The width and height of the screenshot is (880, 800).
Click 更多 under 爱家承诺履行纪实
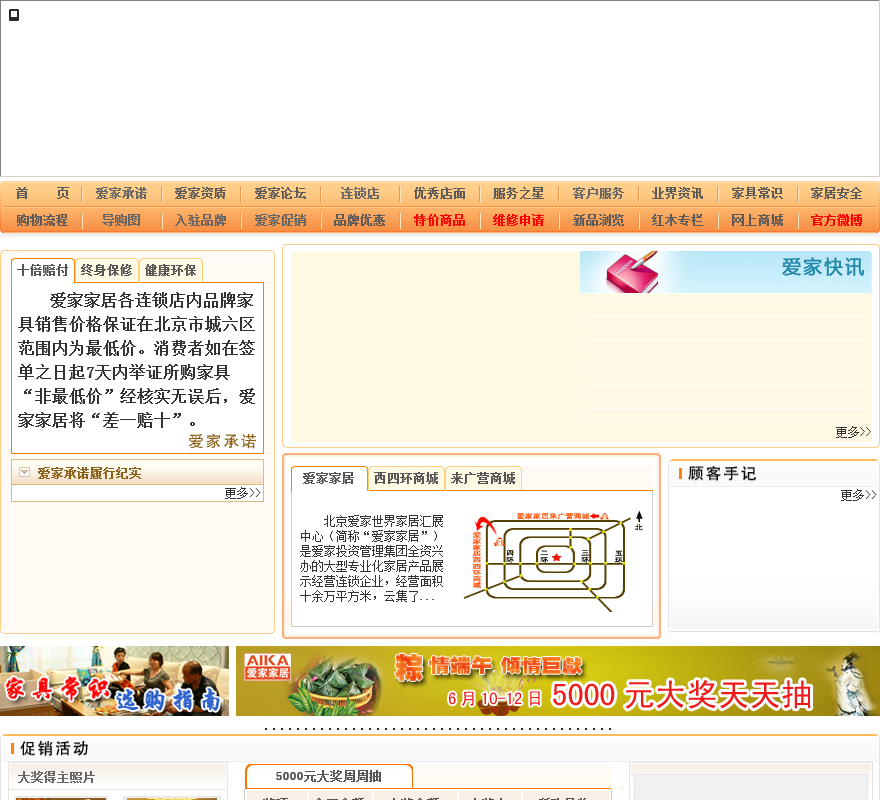pyautogui.click(x=242, y=493)
